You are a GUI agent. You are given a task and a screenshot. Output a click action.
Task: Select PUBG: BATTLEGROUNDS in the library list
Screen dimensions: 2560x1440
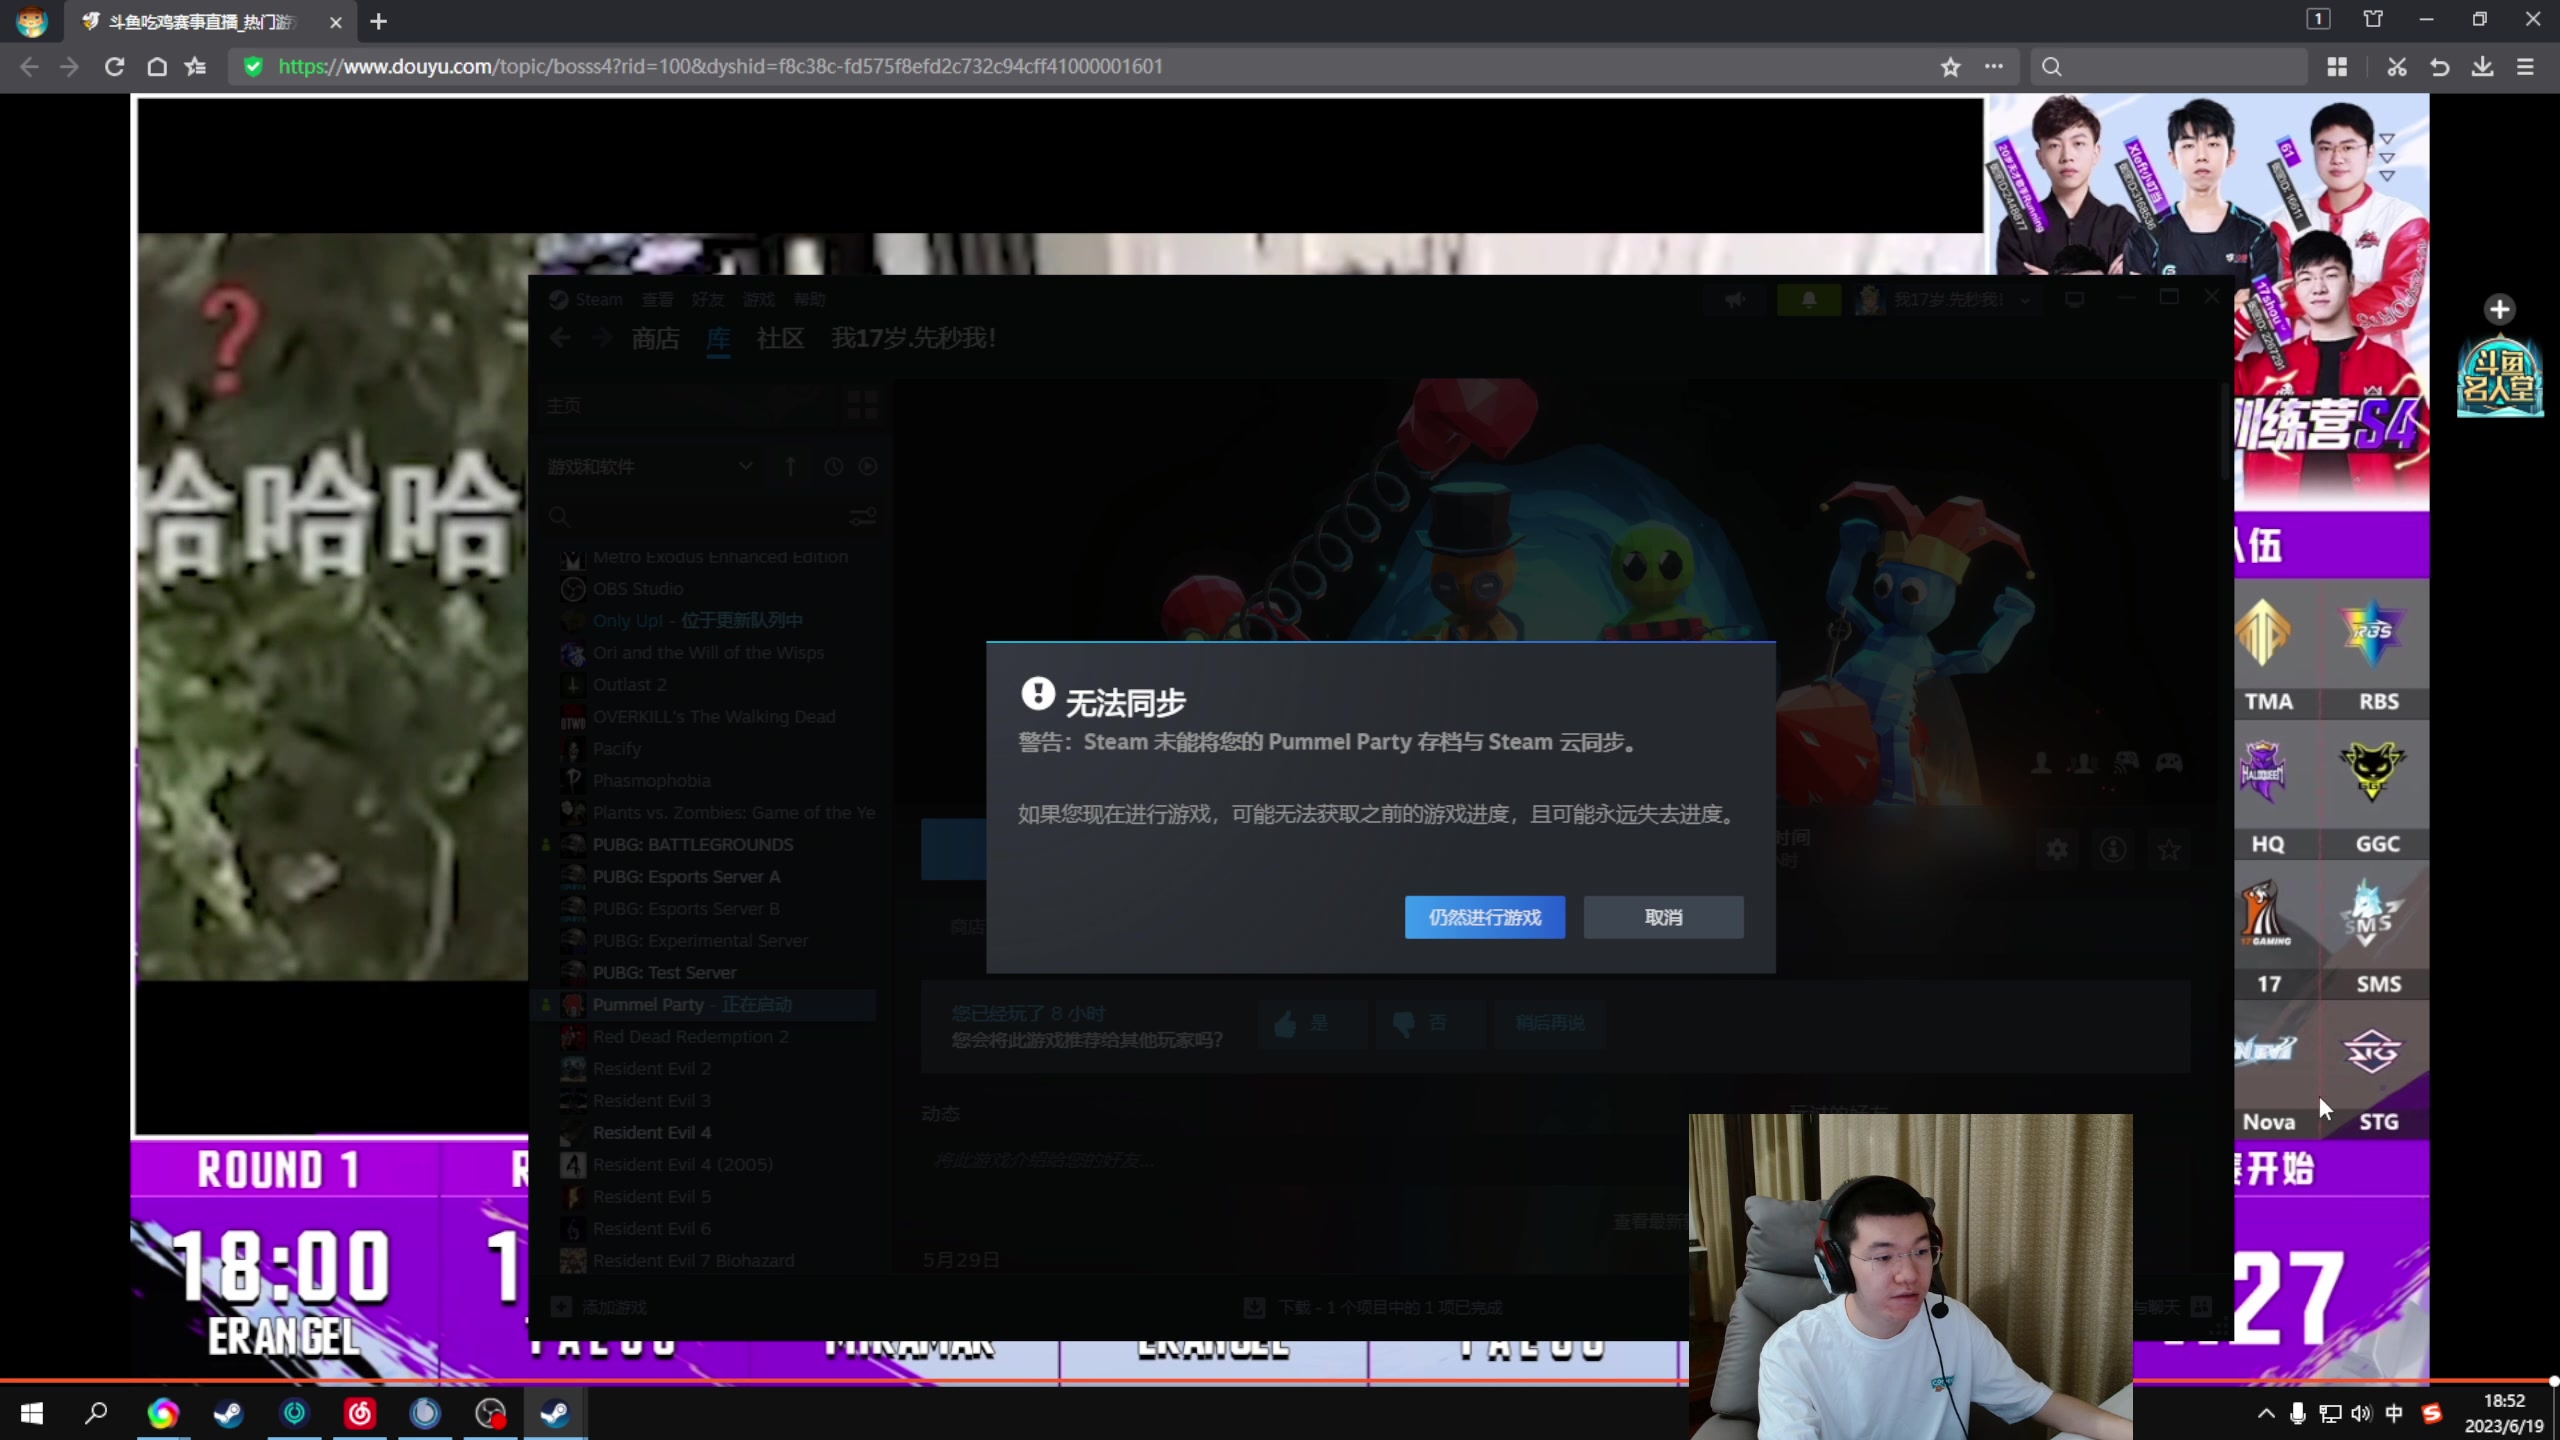click(692, 845)
